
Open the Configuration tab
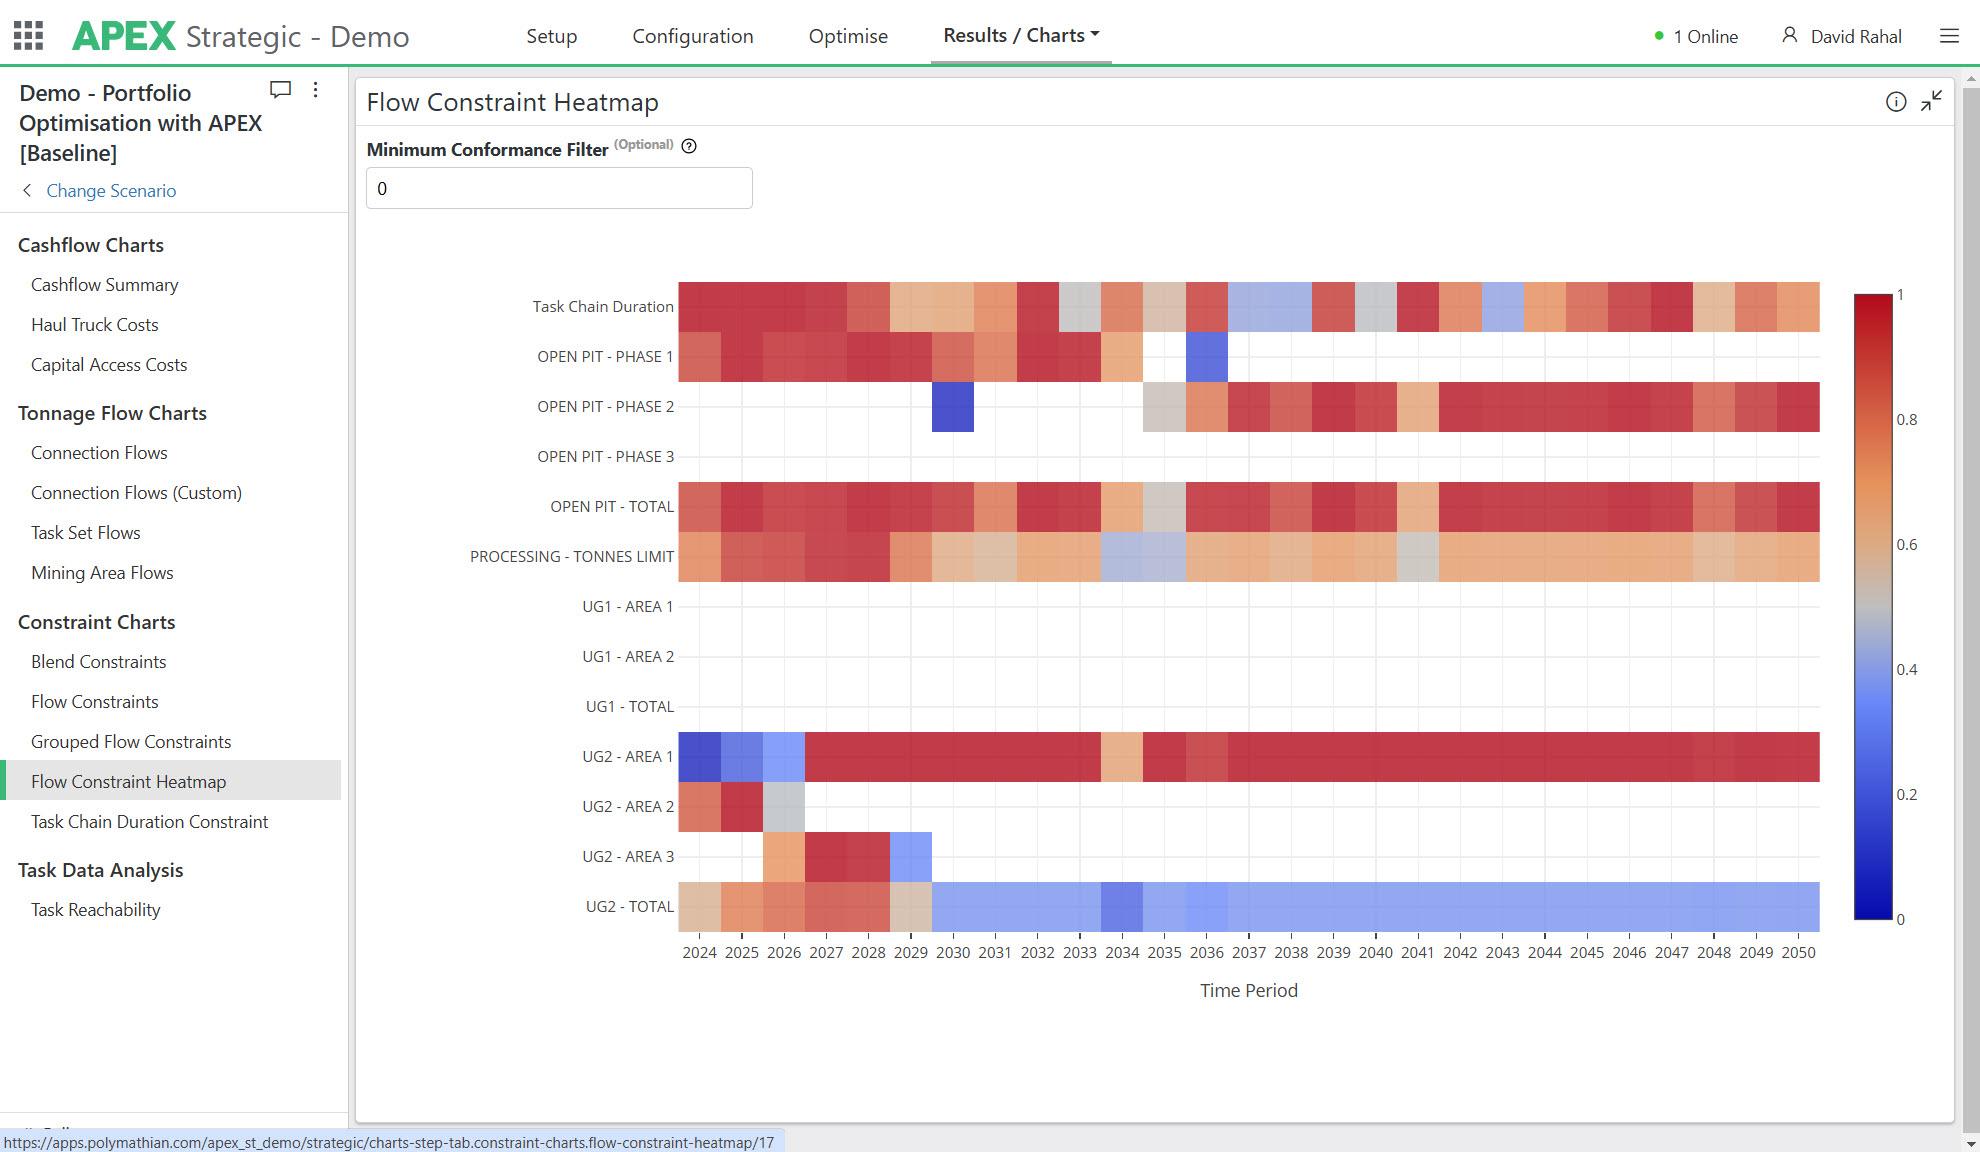(x=693, y=36)
